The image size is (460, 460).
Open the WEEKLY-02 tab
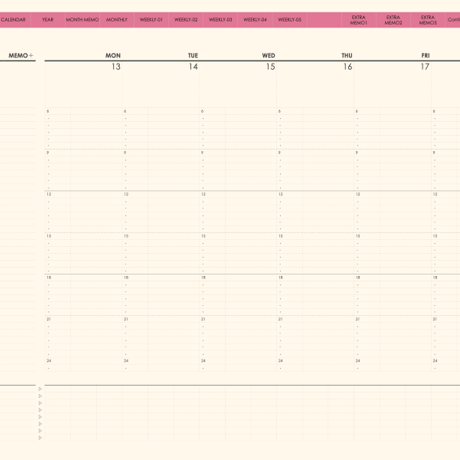tap(186, 20)
